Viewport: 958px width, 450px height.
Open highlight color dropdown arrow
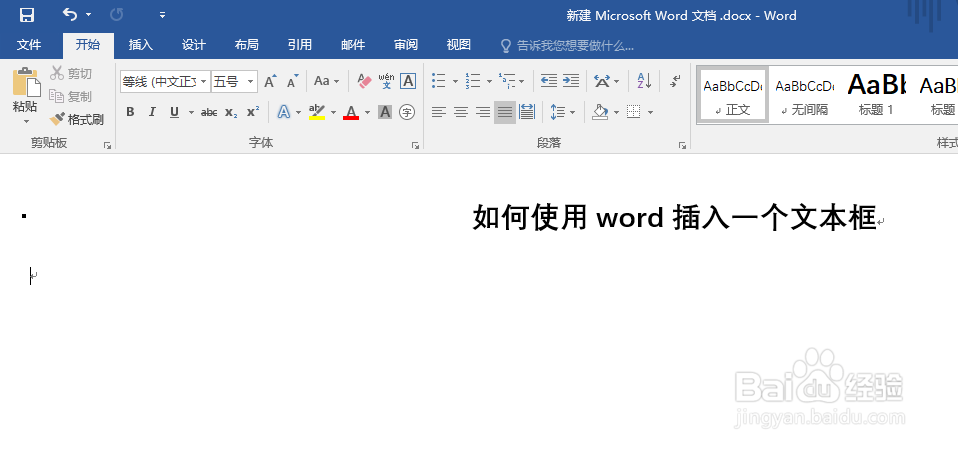point(333,112)
